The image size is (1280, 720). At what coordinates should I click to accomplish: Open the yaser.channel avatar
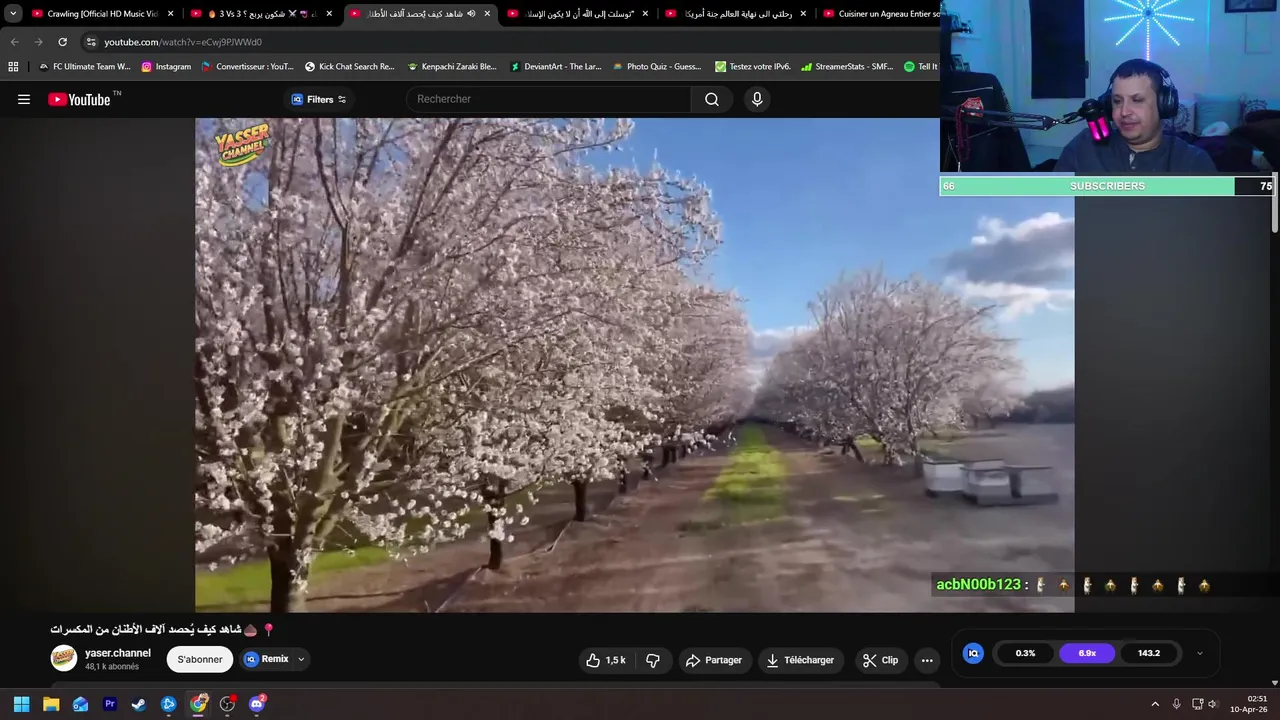(64, 658)
